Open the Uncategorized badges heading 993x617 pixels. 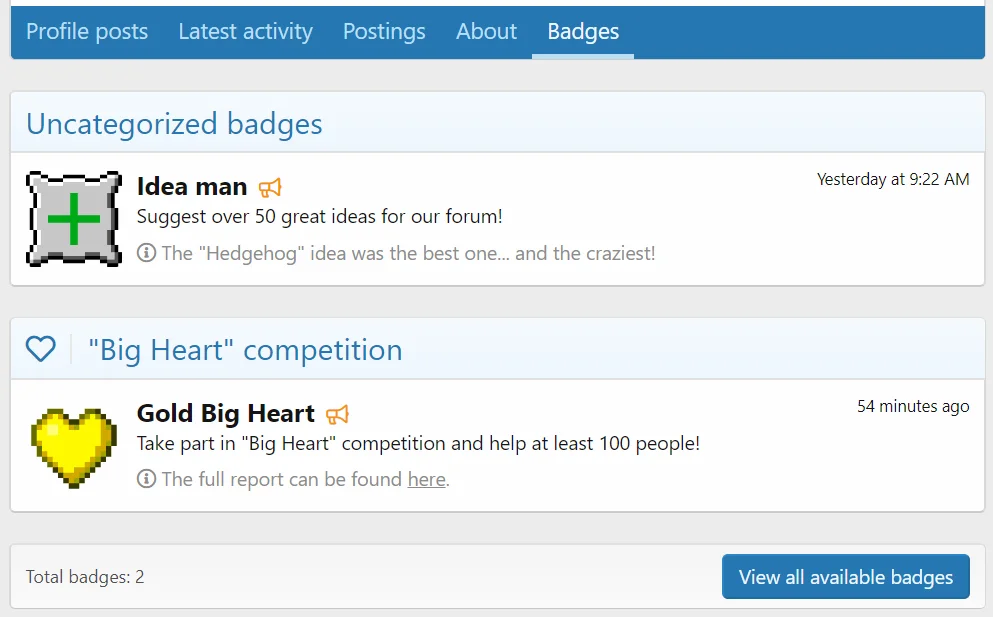pyautogui.click(x=174, y=124)
